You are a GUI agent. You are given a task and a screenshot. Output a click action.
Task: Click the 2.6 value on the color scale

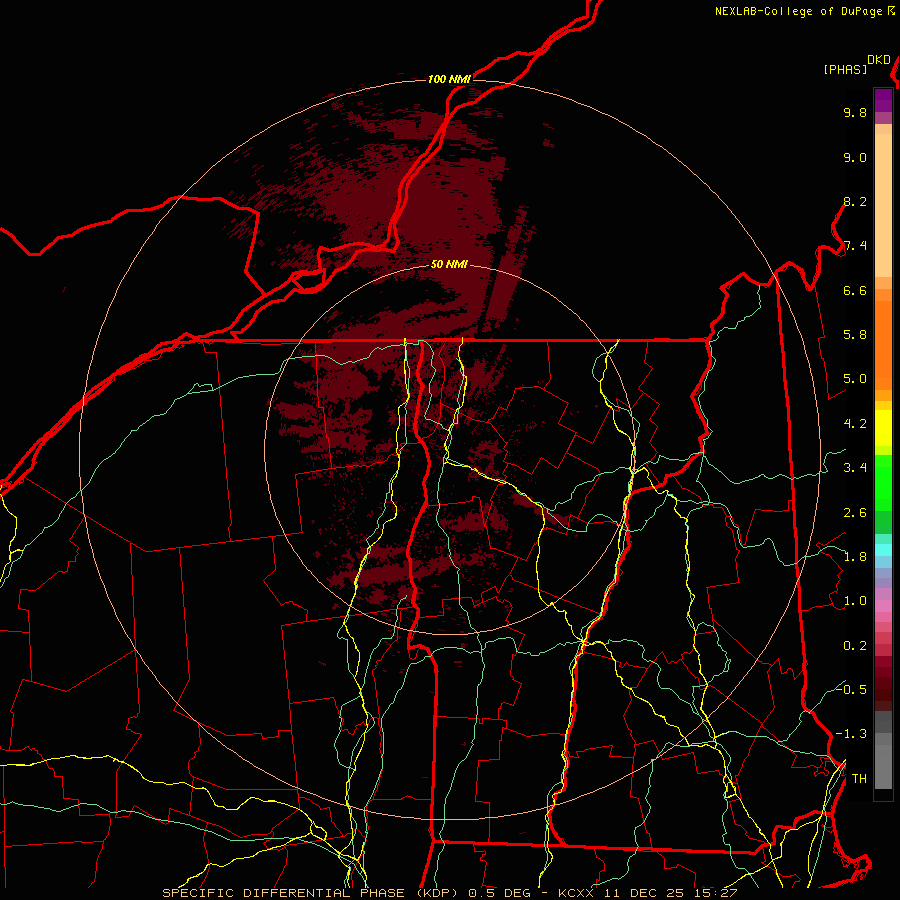855,513
